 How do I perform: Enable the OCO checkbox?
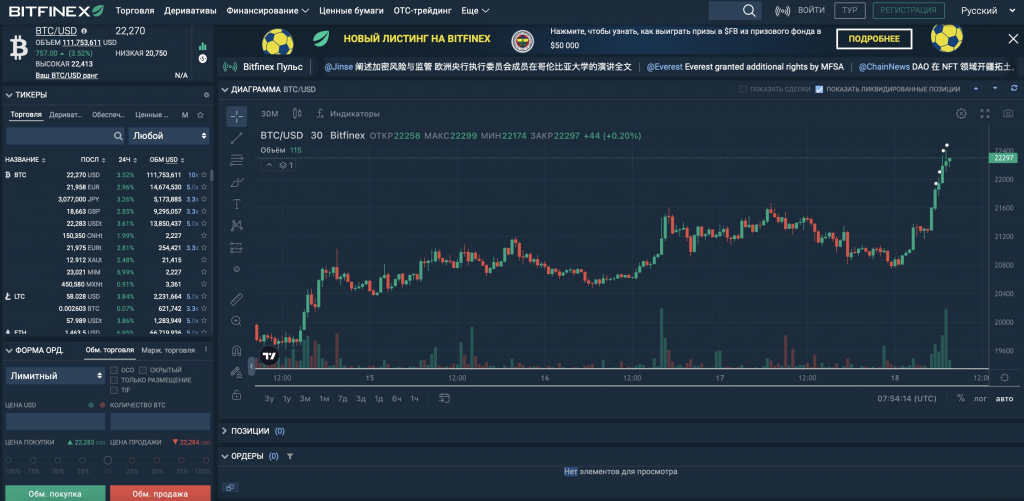[x=114, y=370]
